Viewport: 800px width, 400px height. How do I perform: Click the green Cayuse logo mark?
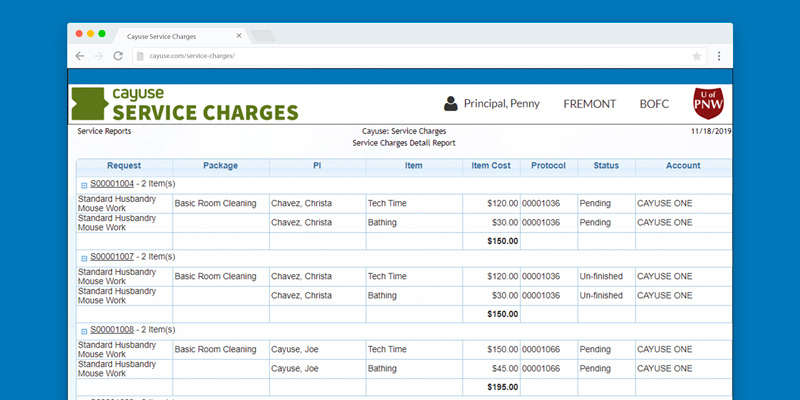point(90,104)
